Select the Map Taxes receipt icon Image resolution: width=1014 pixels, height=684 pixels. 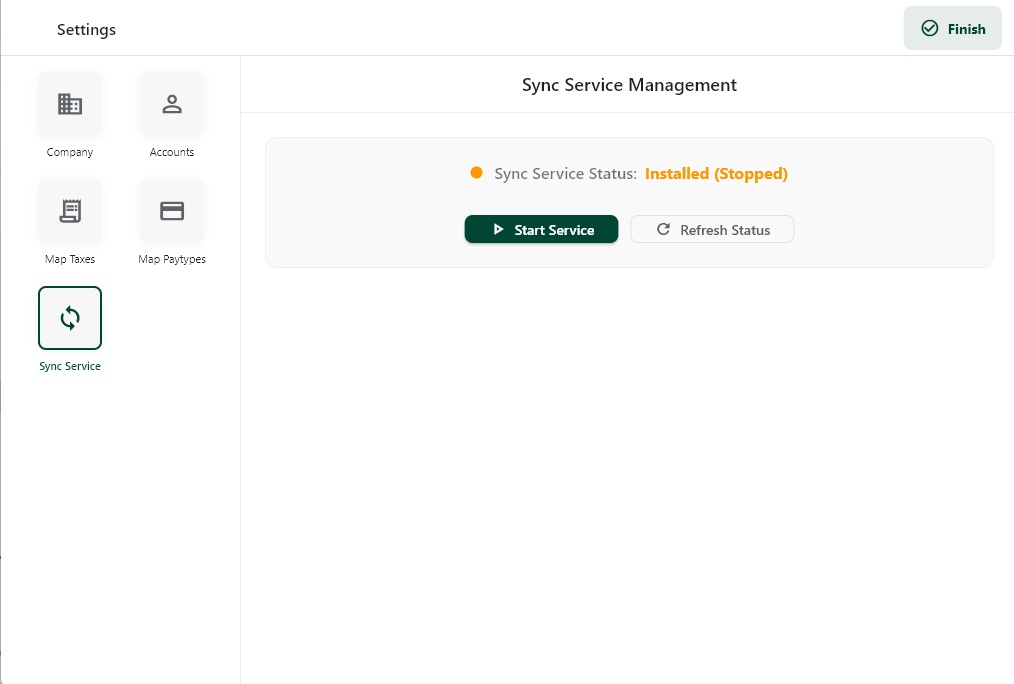point(70,211)
